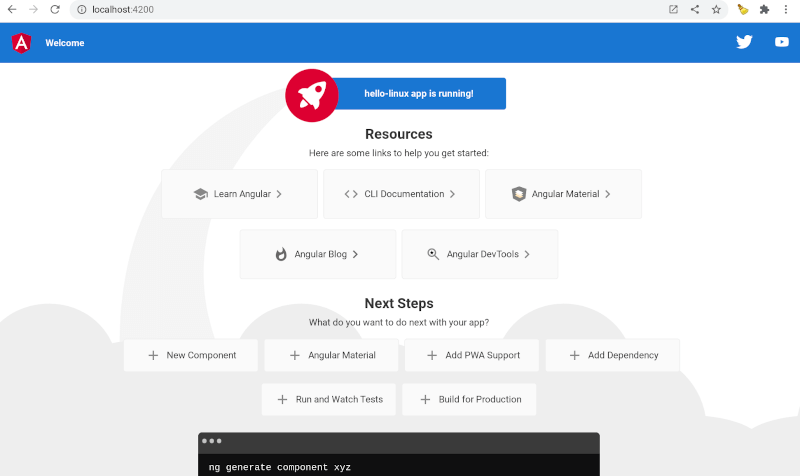
Task: Click the site information icon in address bar
Action: (x=82, y=9)
